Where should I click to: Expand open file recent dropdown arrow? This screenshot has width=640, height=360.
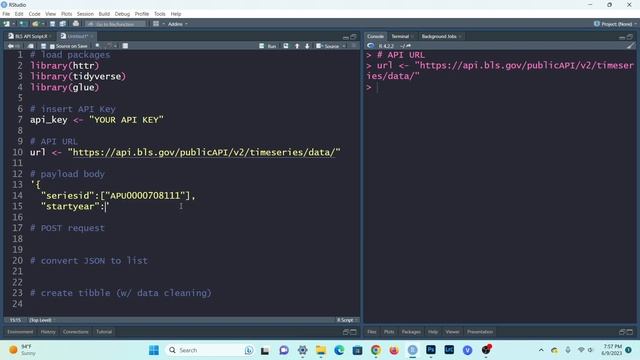pos(42,24)
